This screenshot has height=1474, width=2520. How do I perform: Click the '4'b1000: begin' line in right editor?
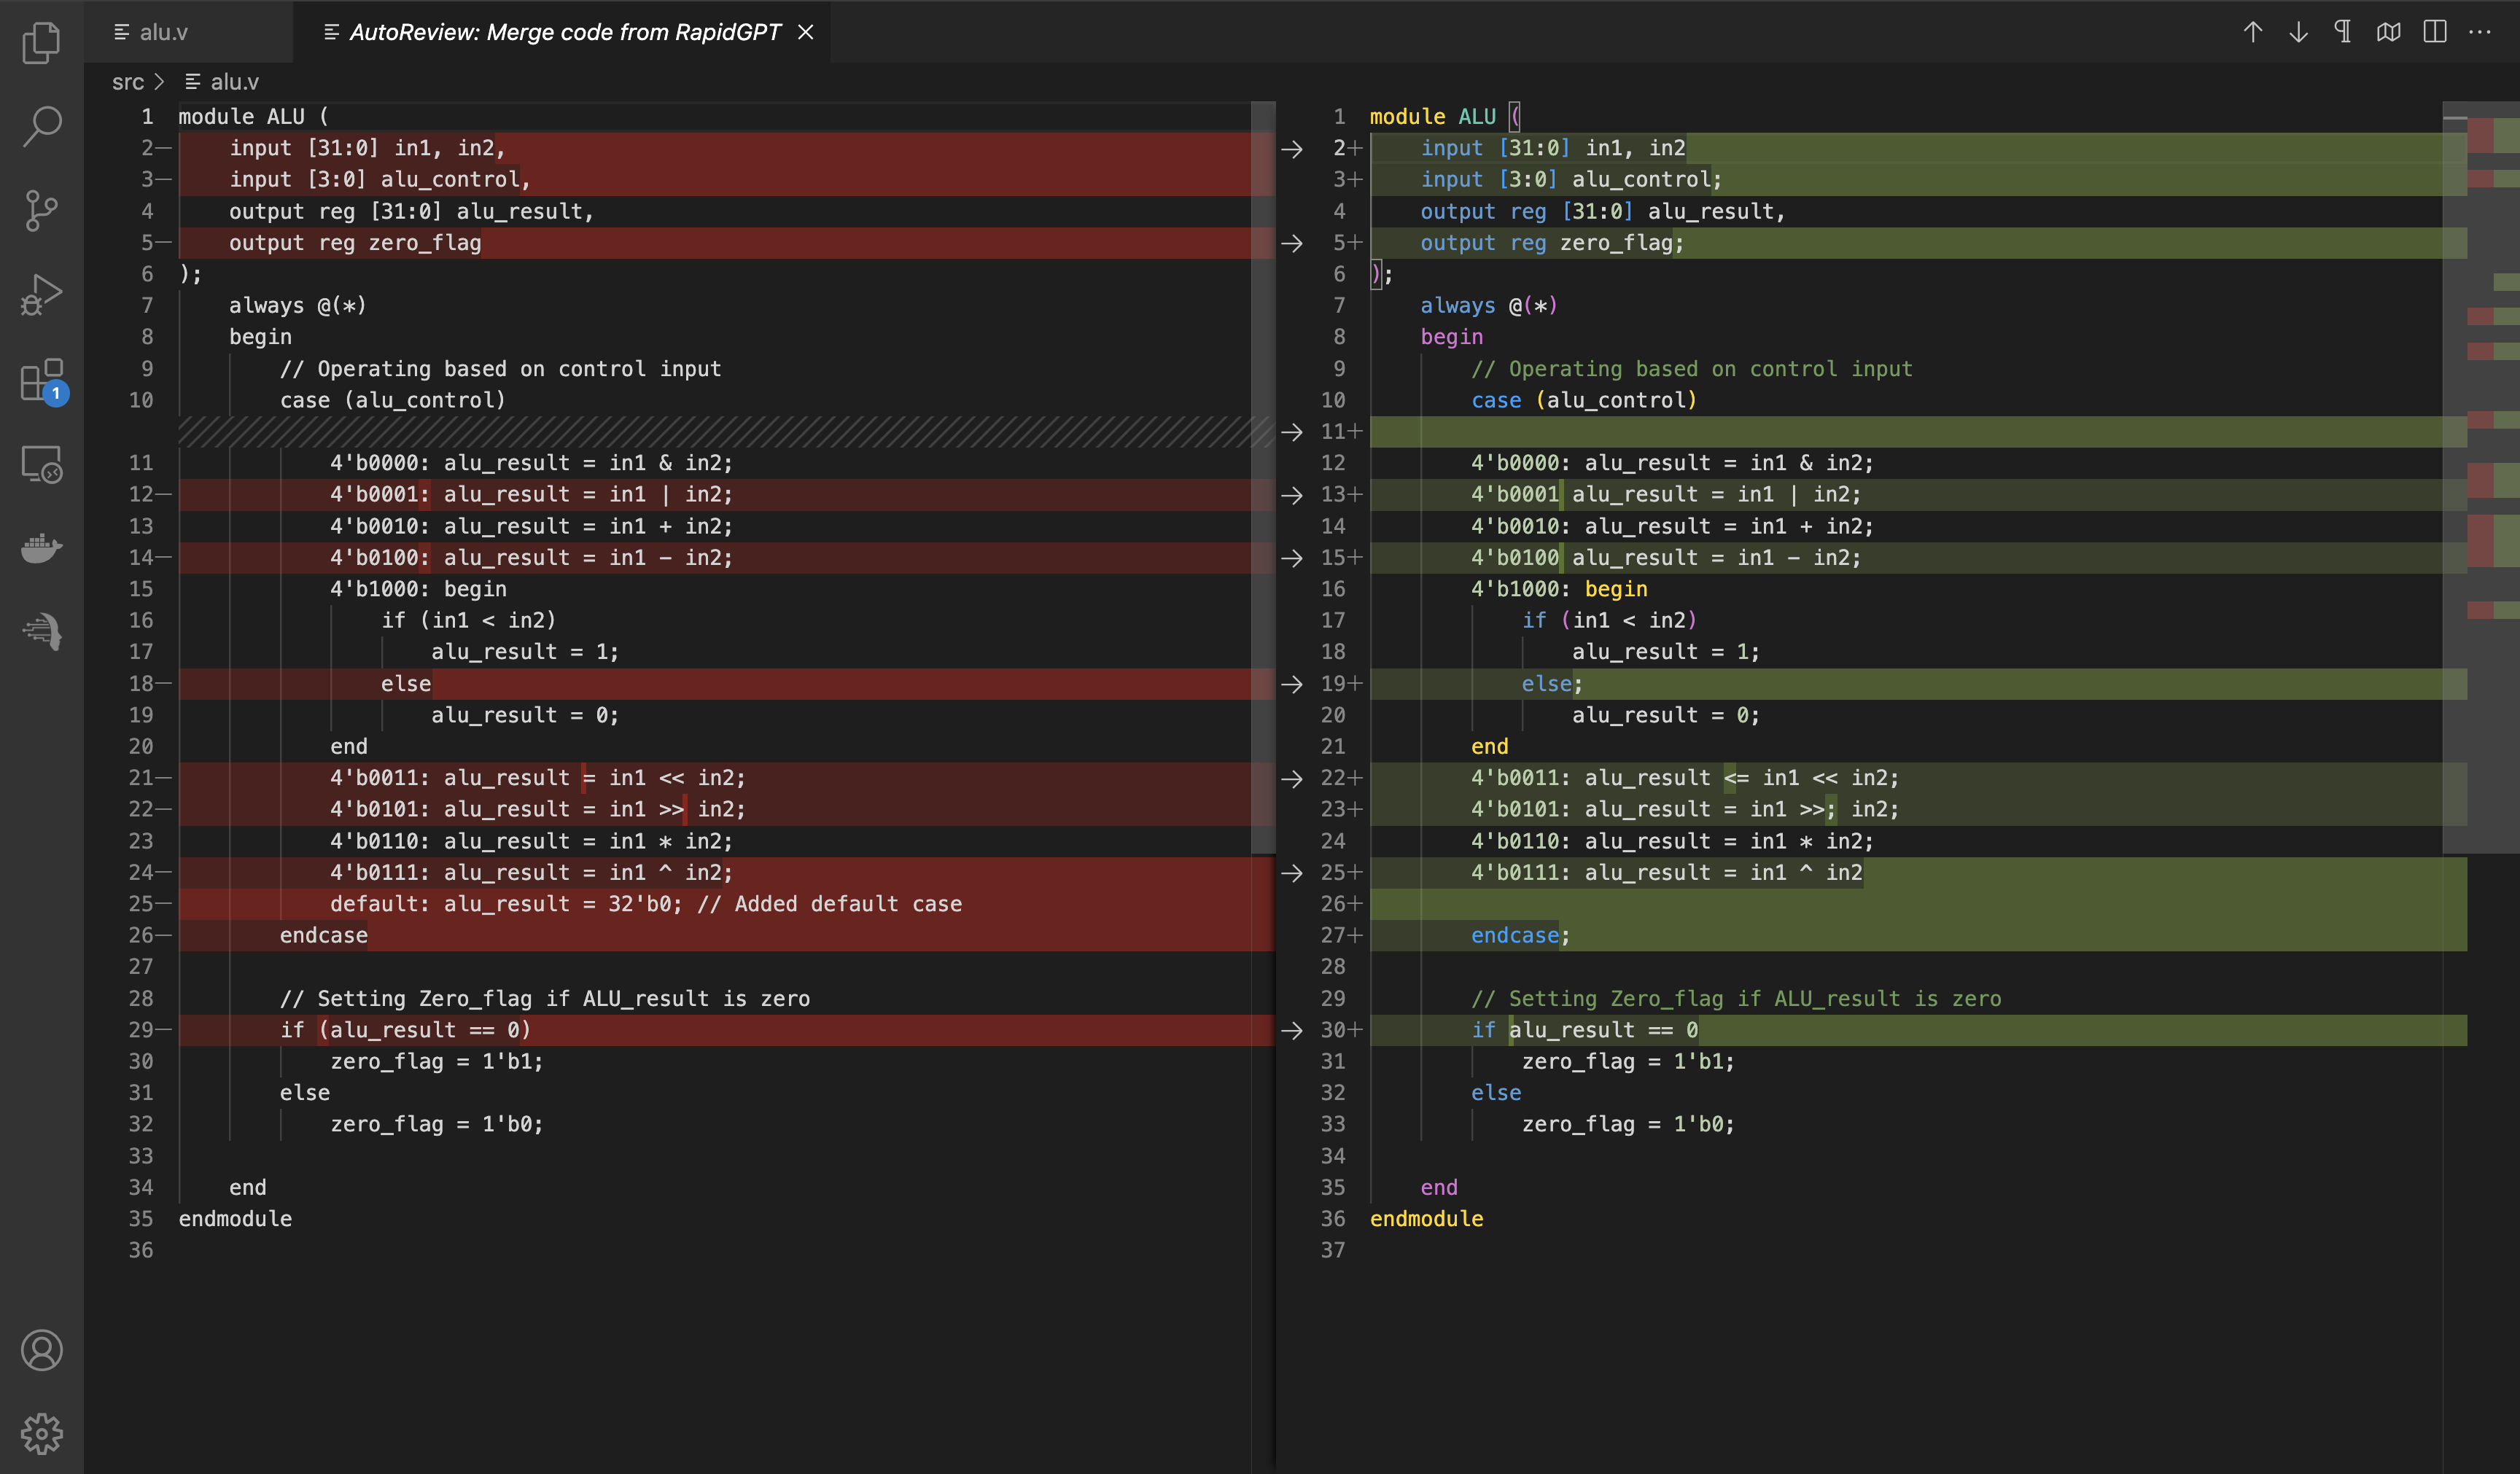click(x=1559, y=589)
